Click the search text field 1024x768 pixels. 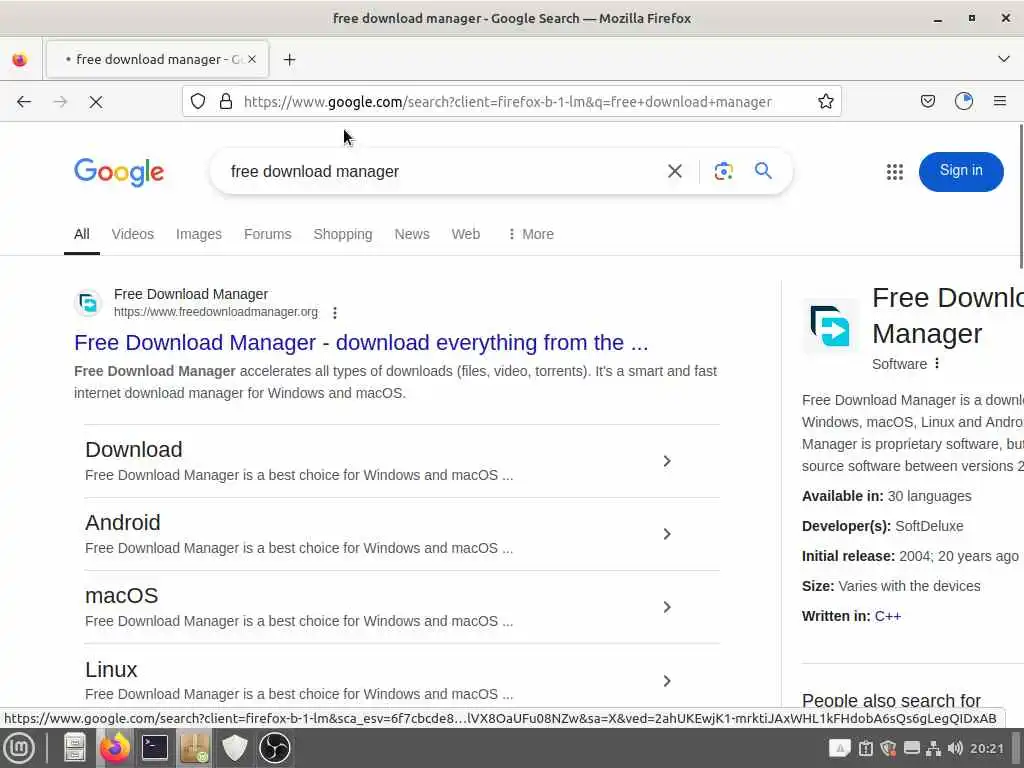tap(444, 171)
